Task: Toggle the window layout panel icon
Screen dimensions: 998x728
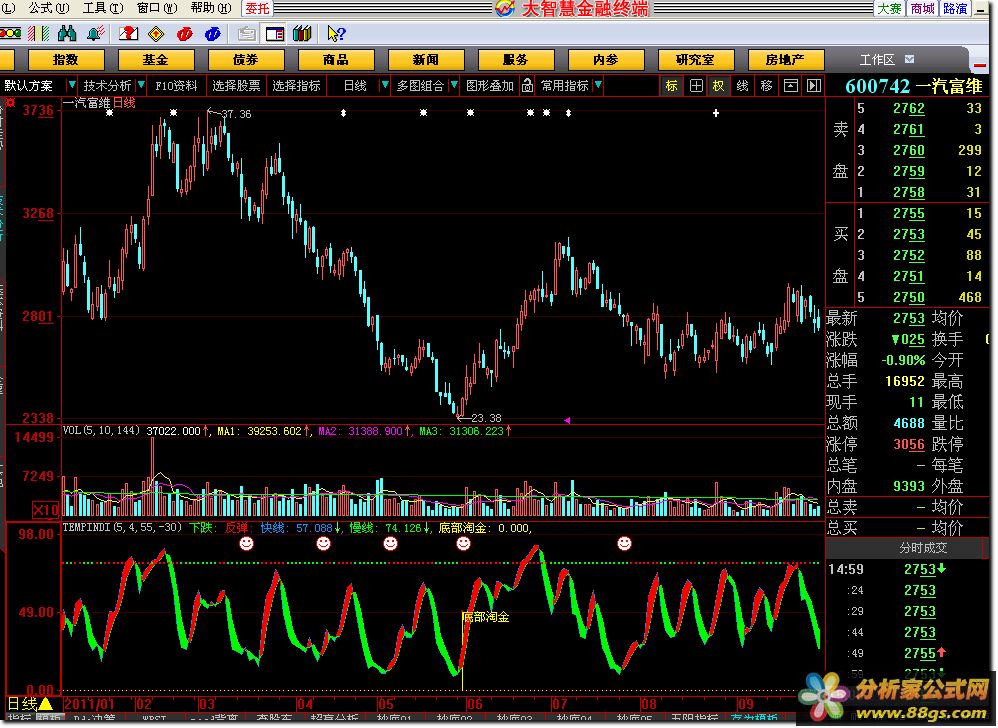Action: [275, 33]
